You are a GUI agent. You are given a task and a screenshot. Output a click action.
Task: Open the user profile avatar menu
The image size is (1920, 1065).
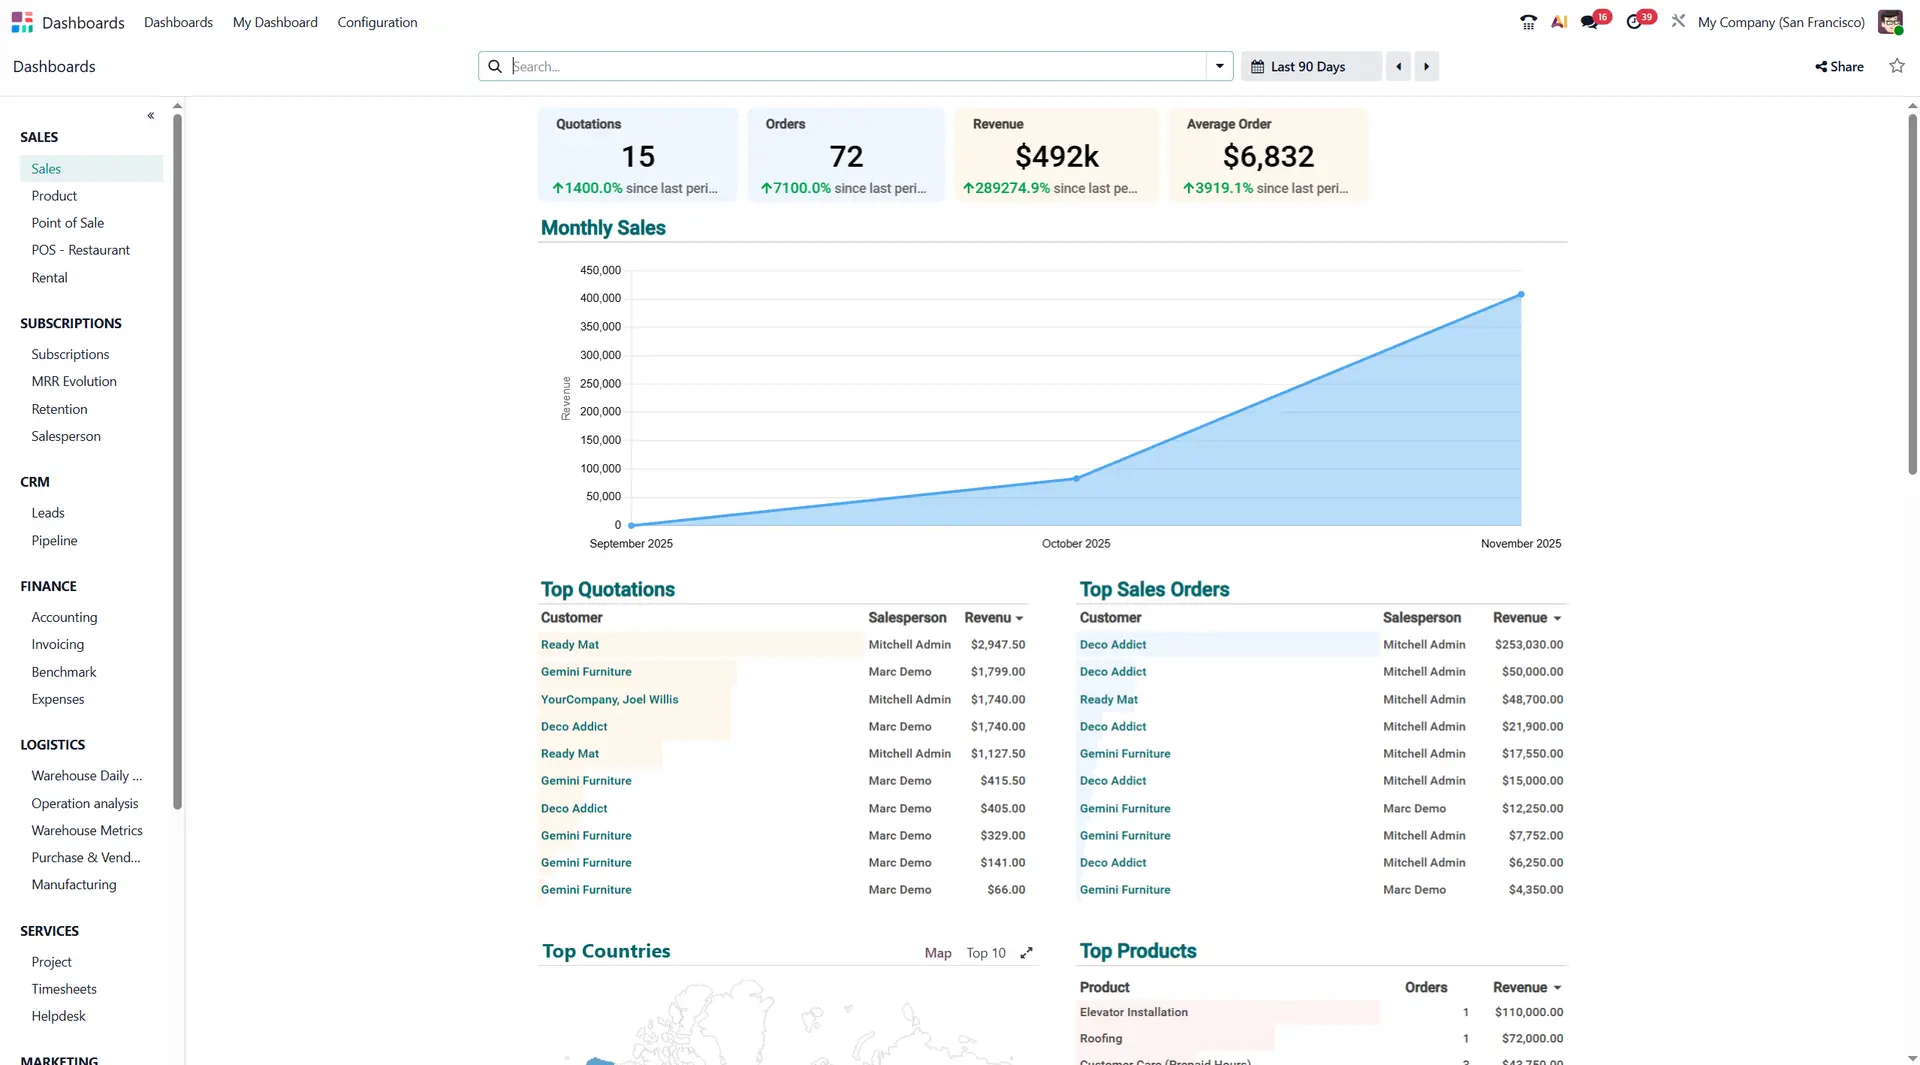point(1890,21)
